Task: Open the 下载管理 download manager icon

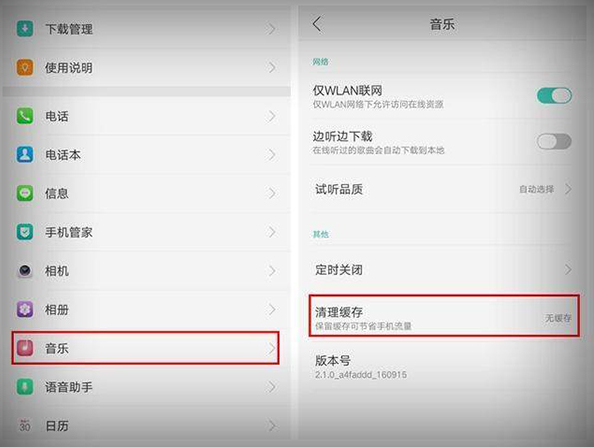Action: click(x=25, y=29)
